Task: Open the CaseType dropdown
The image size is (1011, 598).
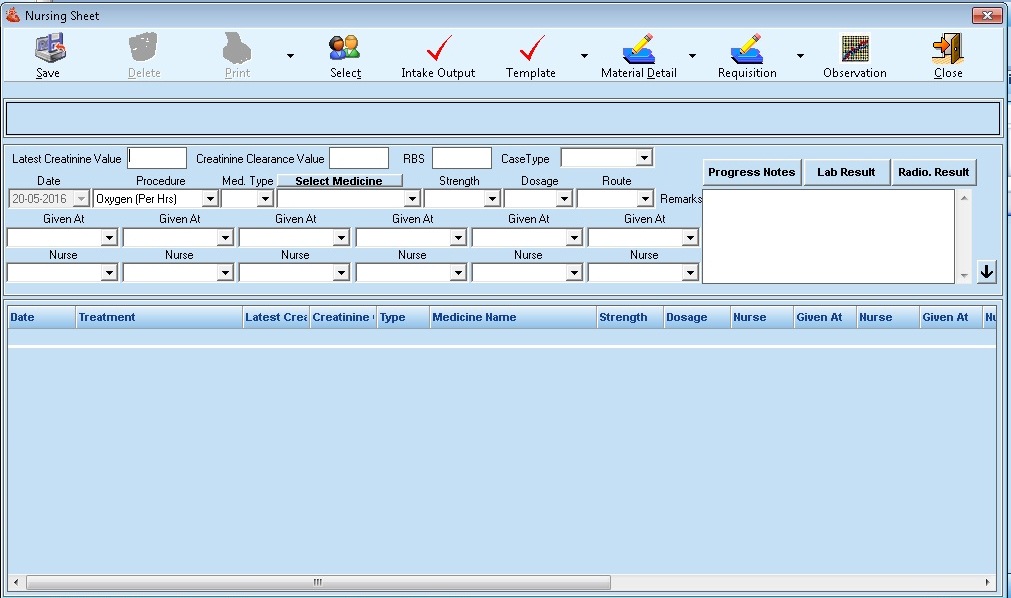Action: click(x=644, y=158)
